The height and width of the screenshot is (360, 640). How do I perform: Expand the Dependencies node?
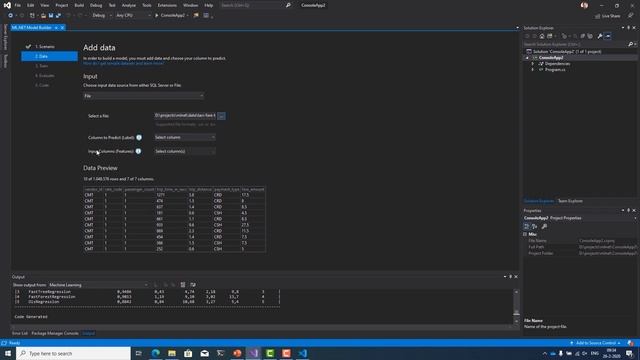click(x=532, y=64)
